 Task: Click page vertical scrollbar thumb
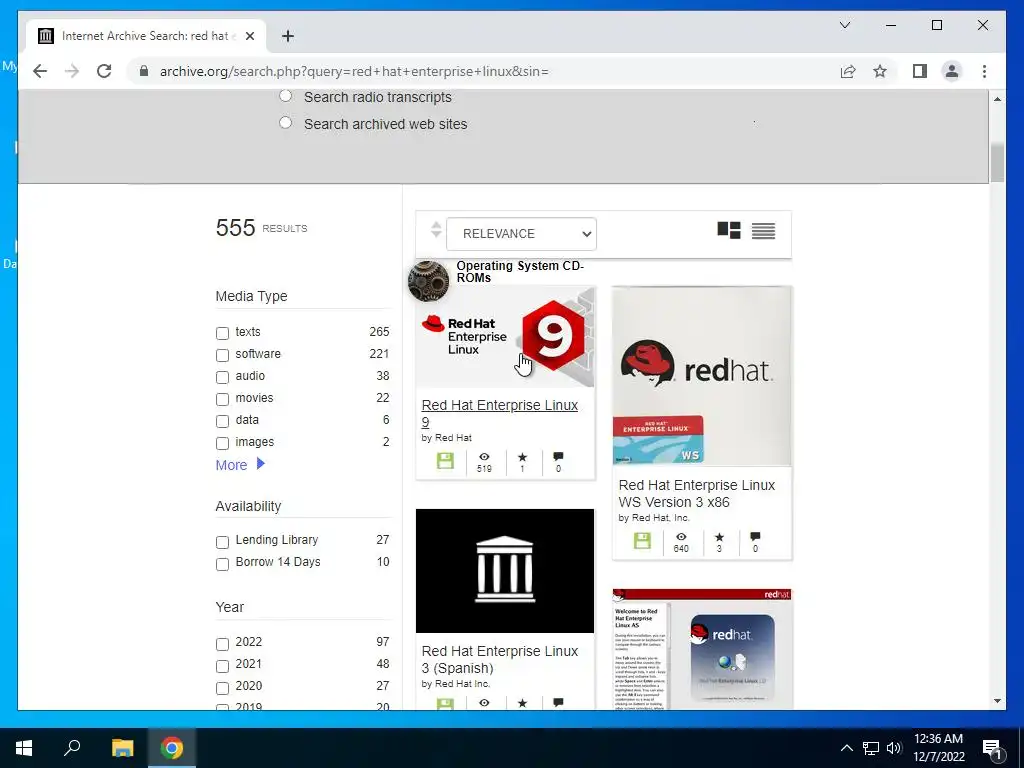(x=997, y=163)
